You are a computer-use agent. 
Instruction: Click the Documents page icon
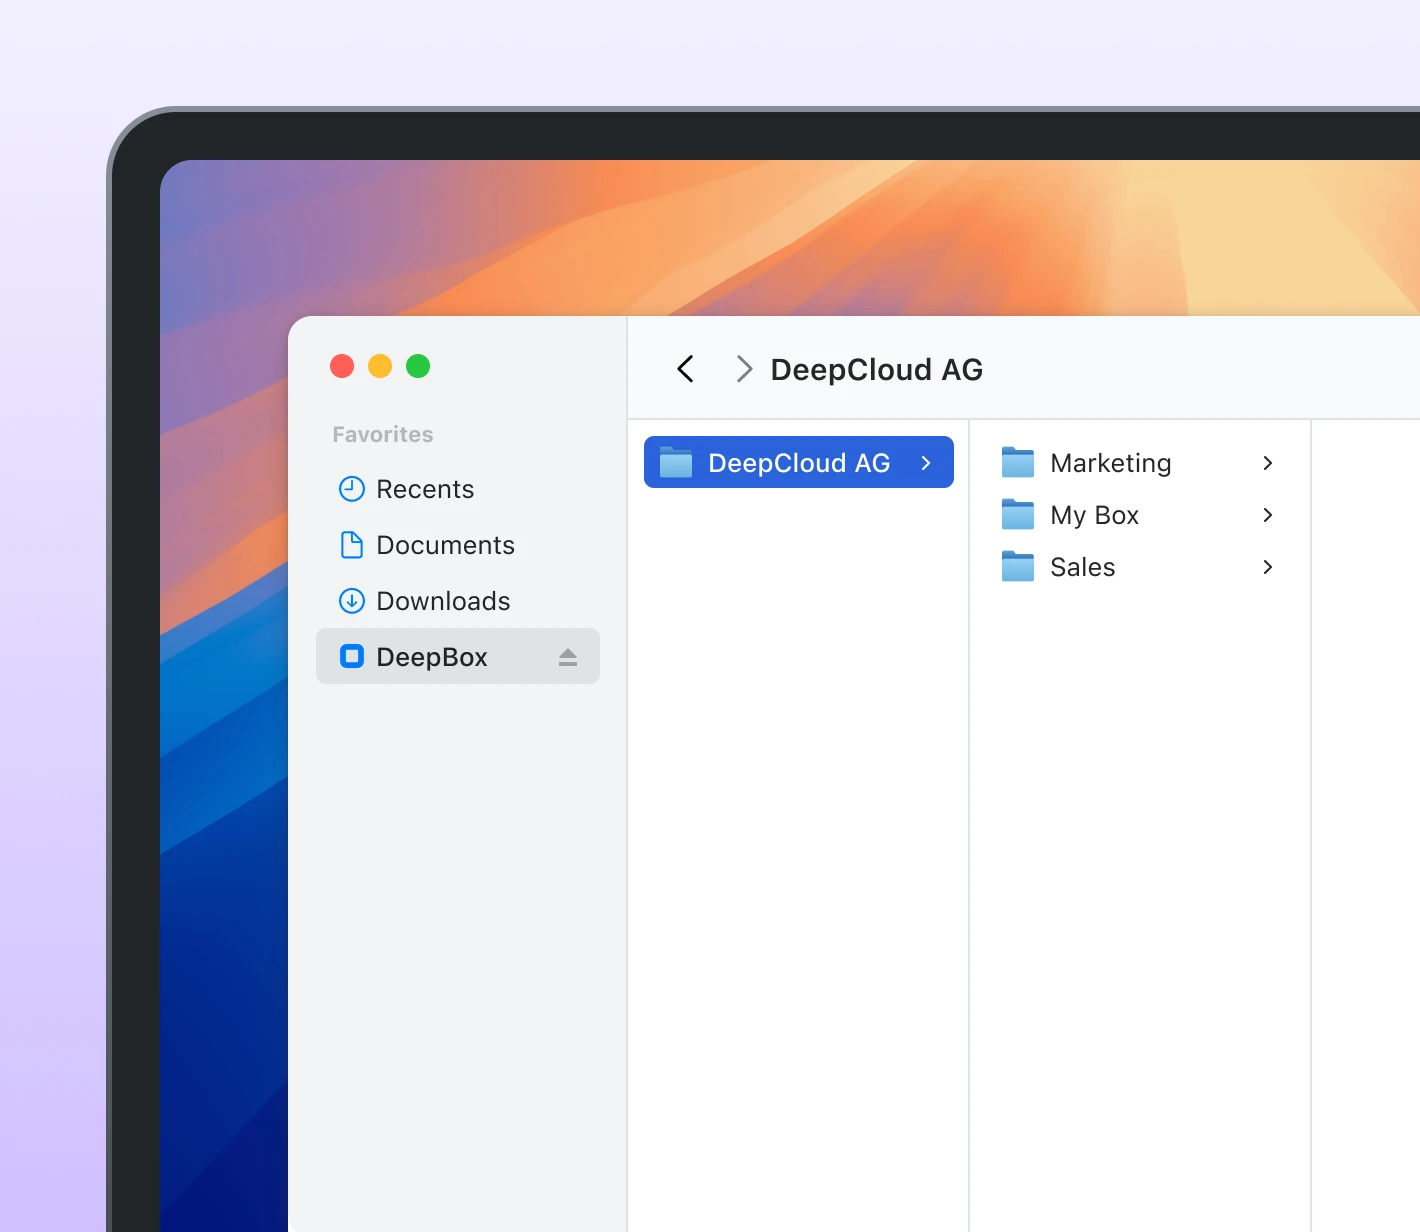352,545
